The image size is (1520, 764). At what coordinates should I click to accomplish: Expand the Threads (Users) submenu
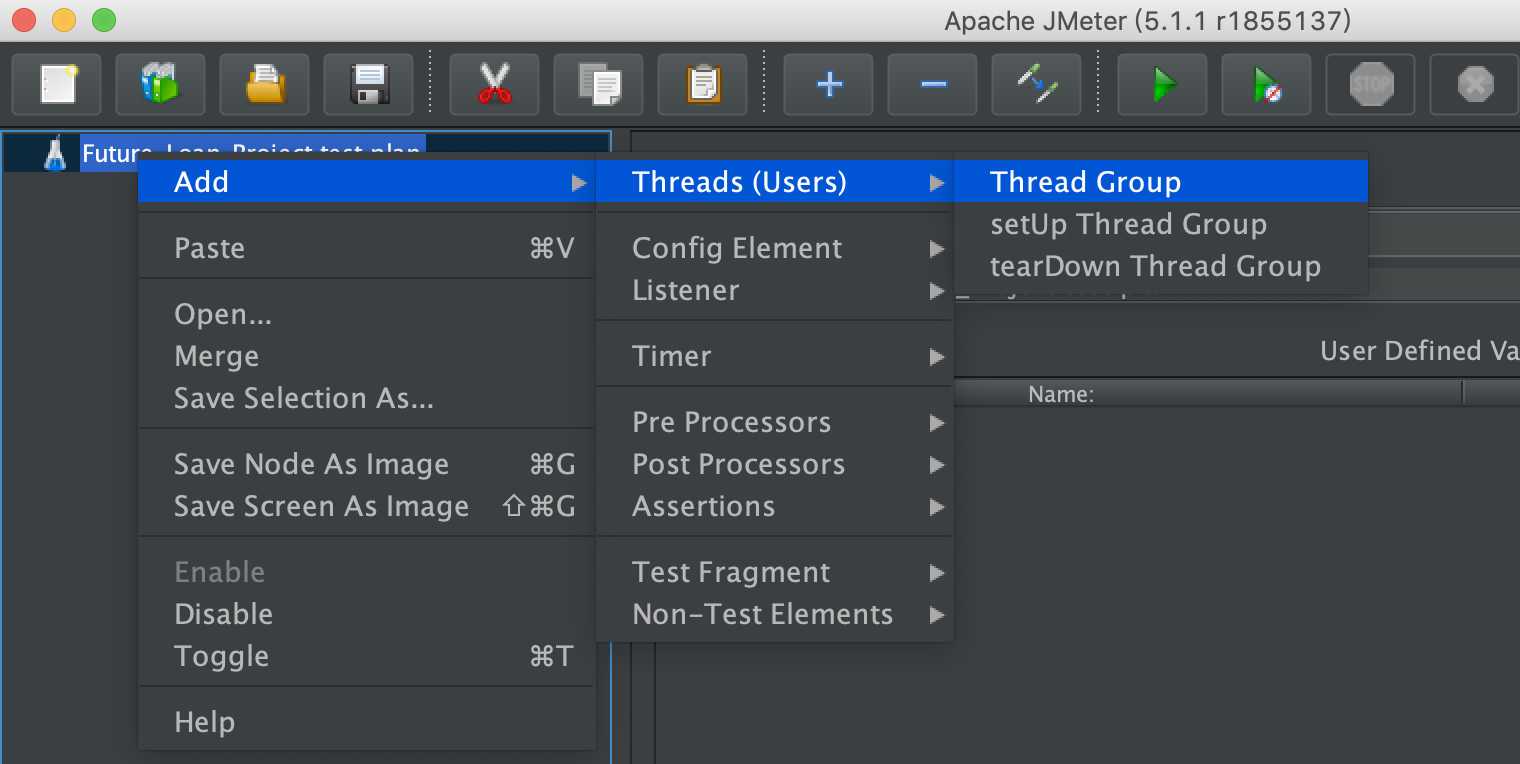point(775,182)
